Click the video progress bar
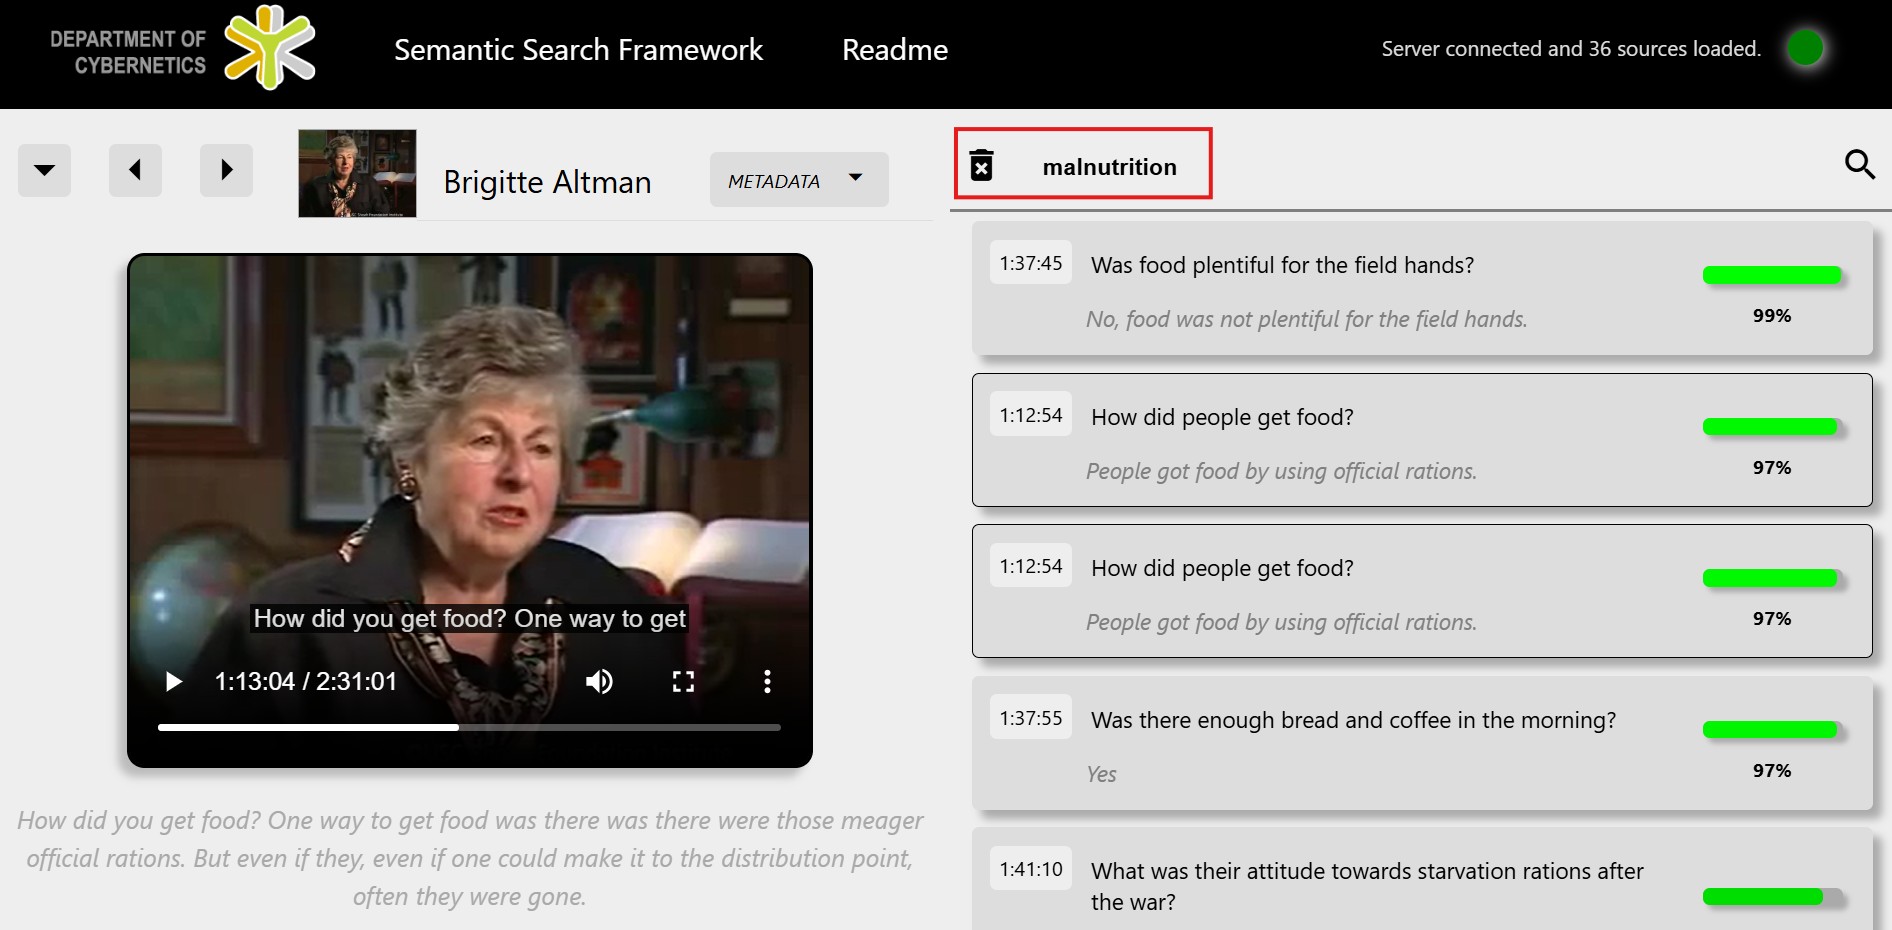The image size is (1892, 930). click(468, 728)
